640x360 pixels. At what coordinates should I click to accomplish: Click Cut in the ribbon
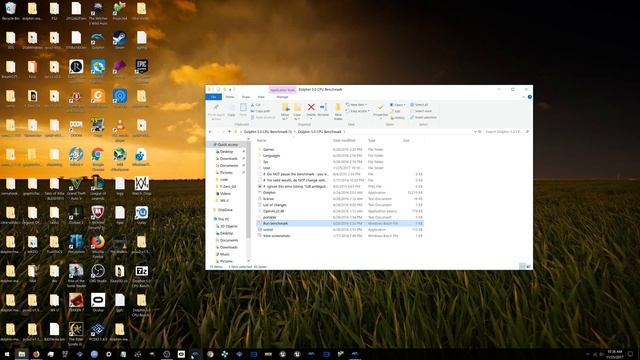(256, 105)
